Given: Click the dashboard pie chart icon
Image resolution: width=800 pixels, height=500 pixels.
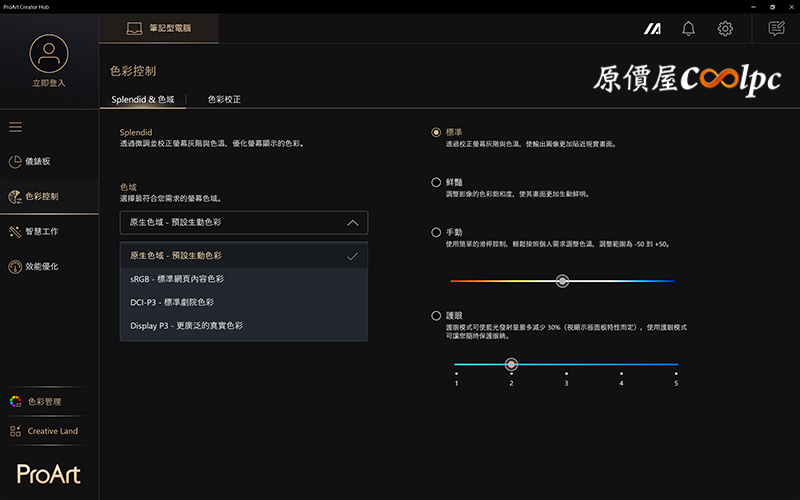Looking at the screenshot, I should [x=15, y=162].
